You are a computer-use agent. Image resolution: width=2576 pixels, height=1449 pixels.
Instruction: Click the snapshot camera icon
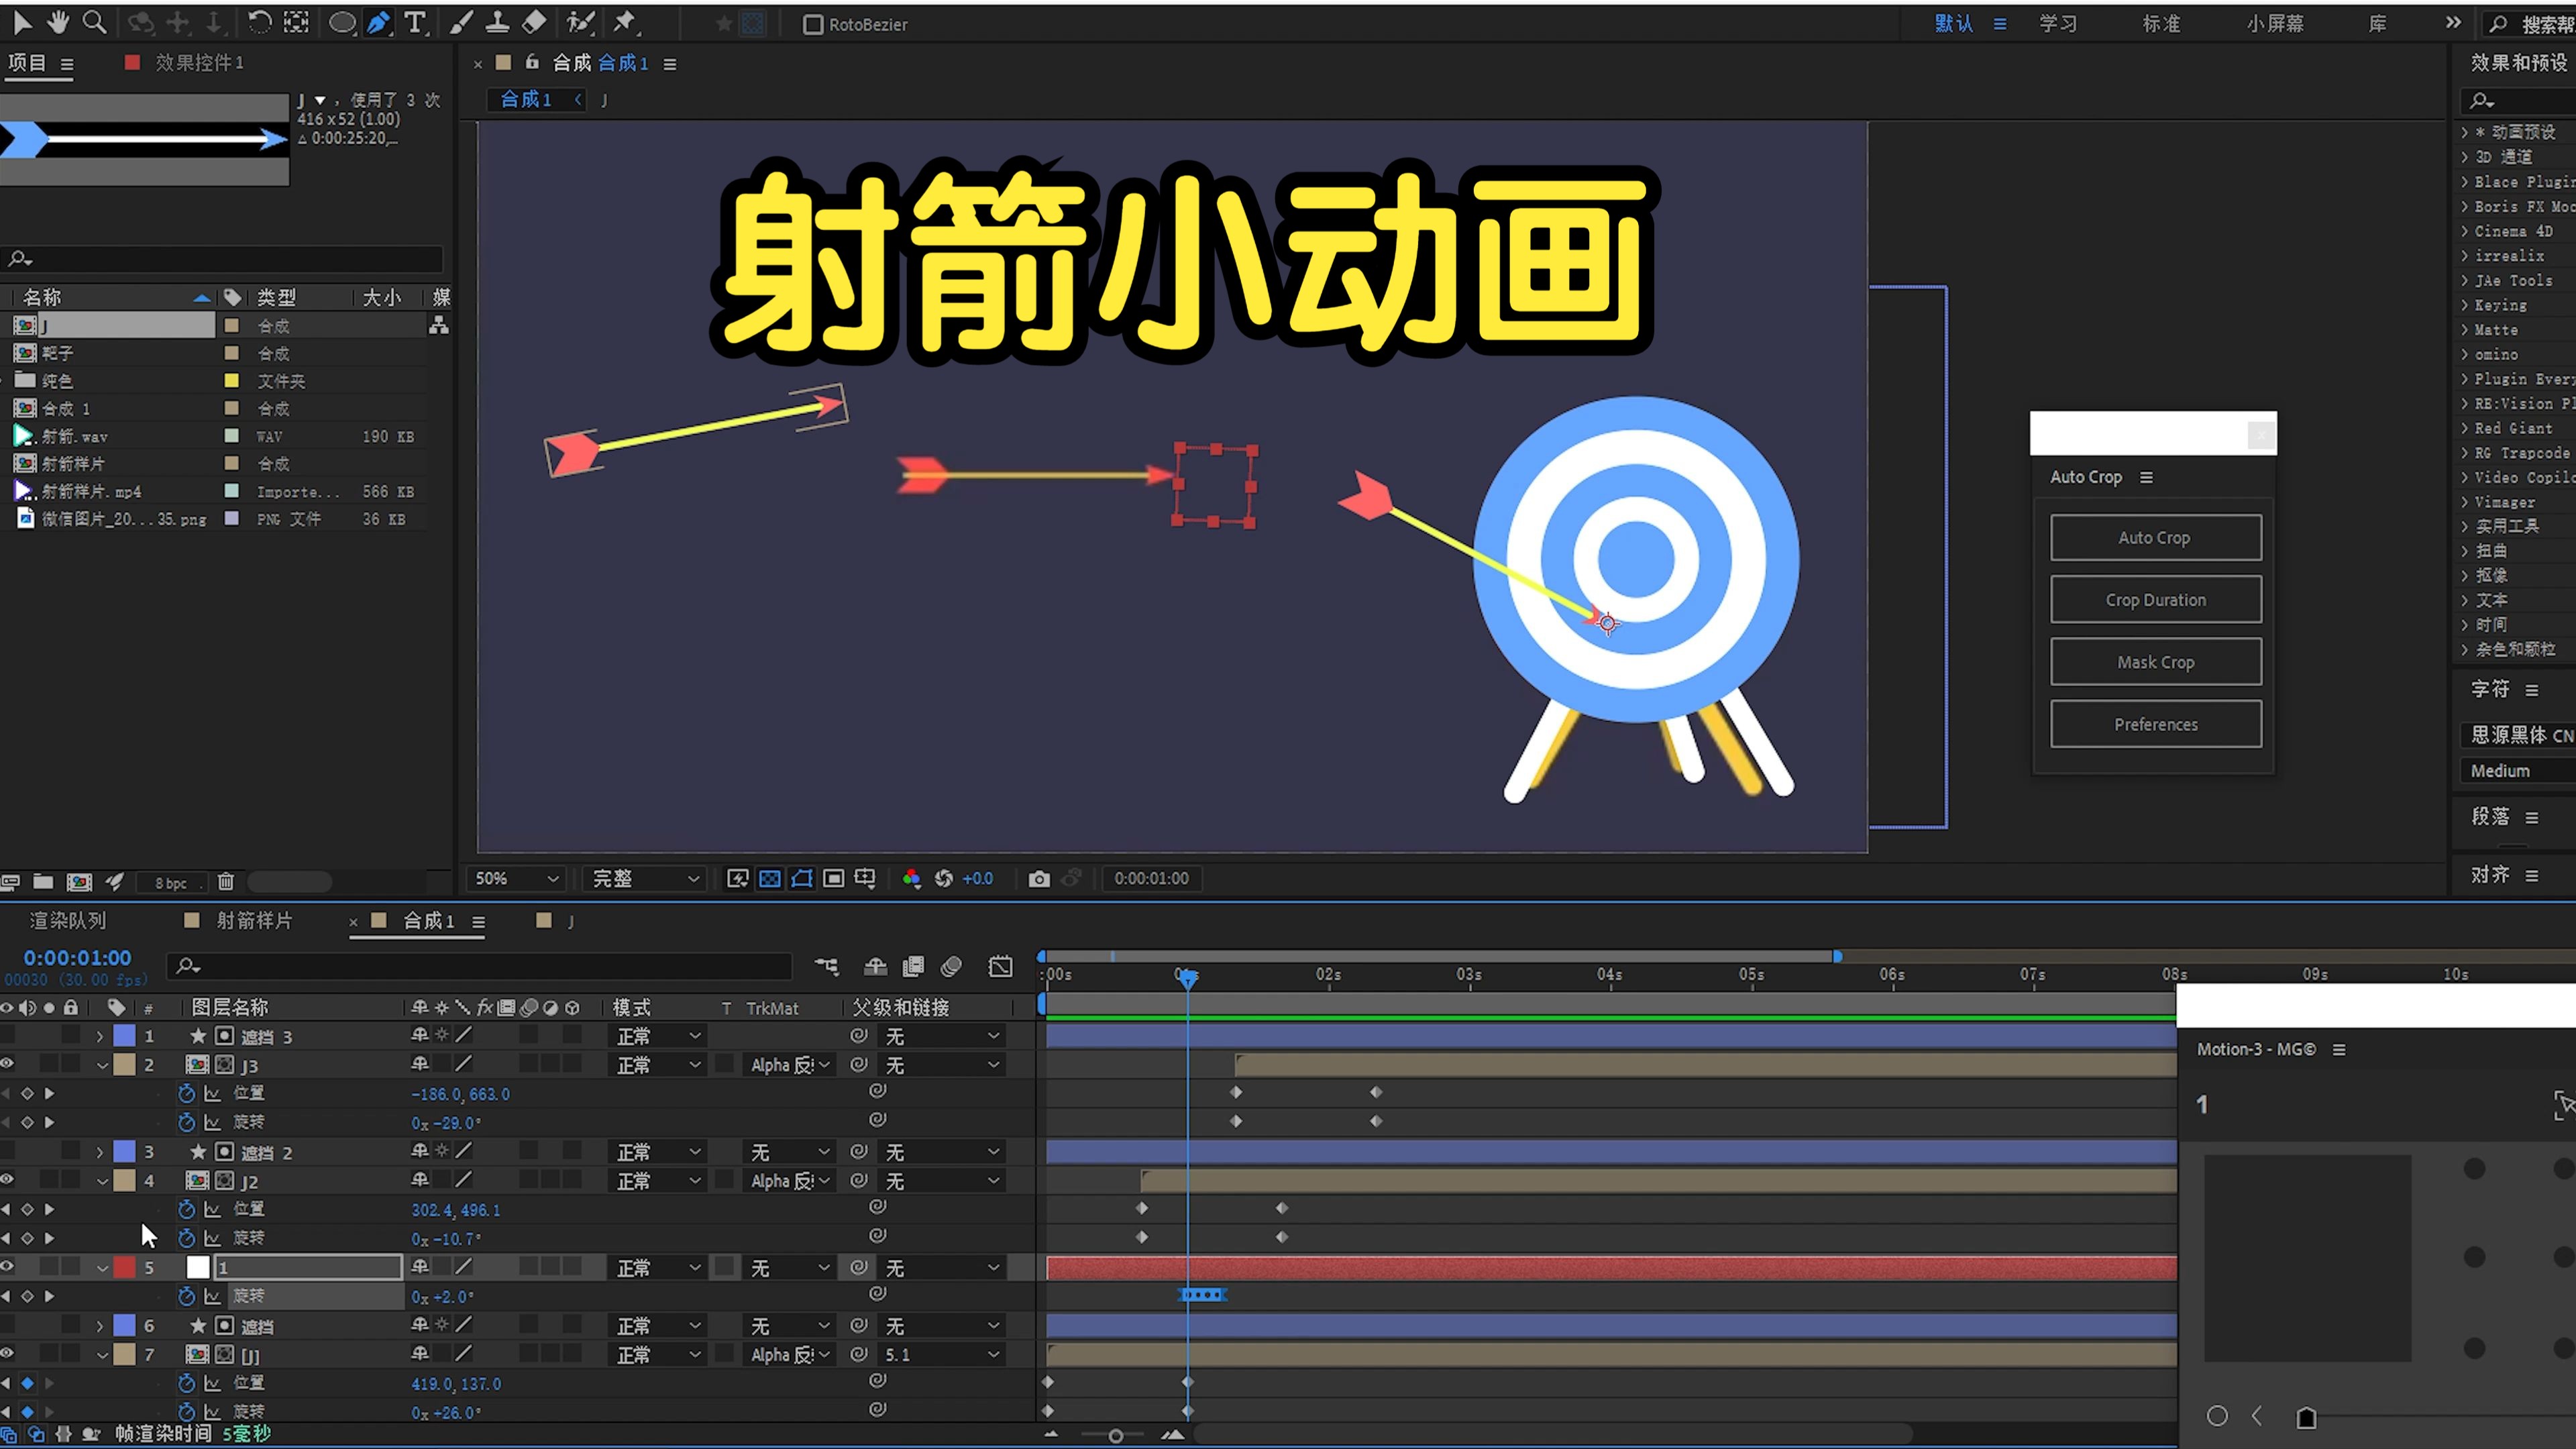(1039, 878)
